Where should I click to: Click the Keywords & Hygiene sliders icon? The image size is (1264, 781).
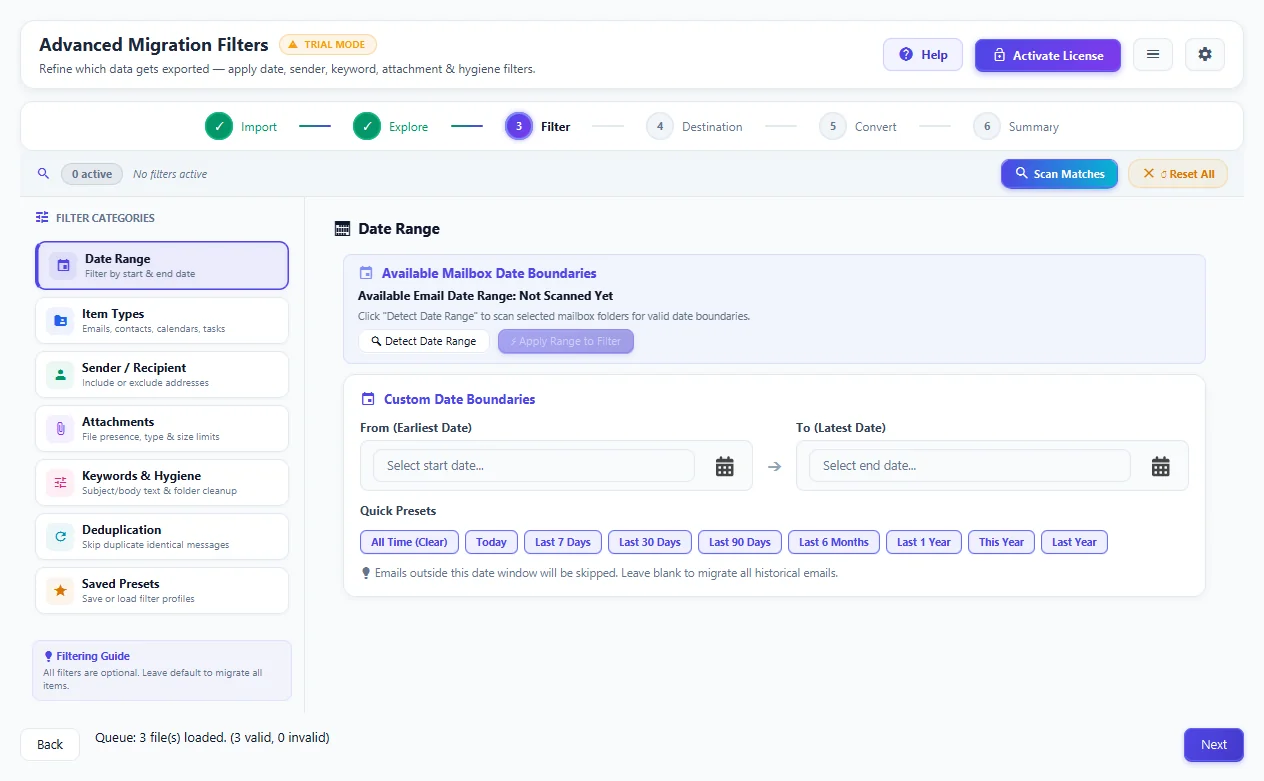tap(60, 483)
